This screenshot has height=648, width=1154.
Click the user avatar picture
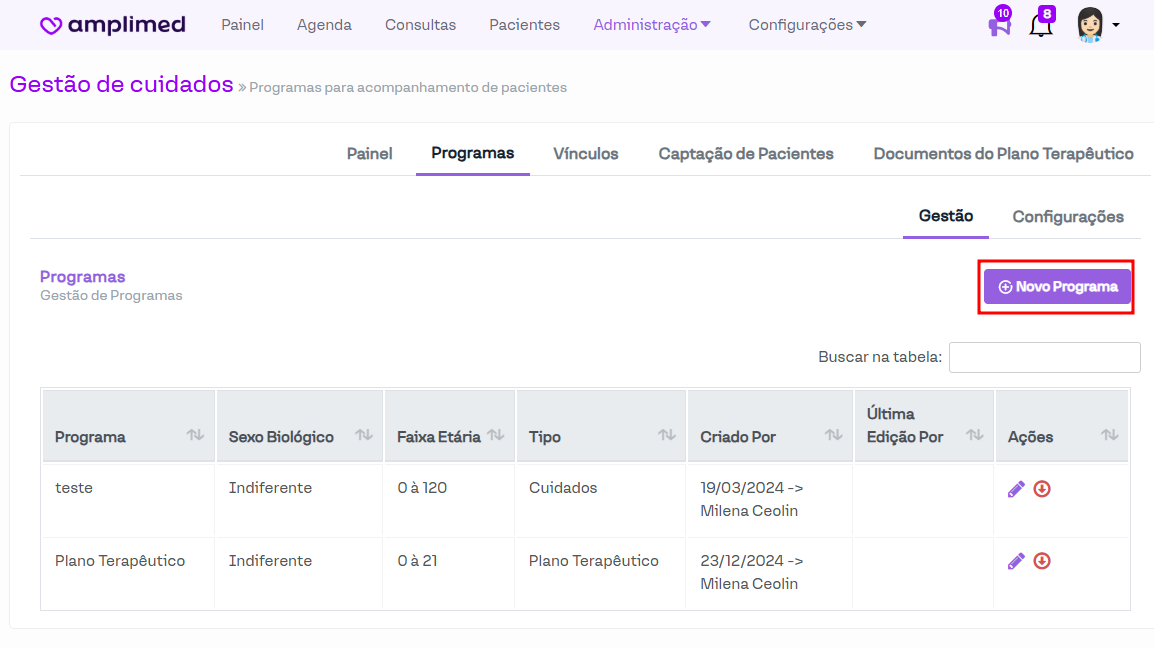pos(1089,25)
